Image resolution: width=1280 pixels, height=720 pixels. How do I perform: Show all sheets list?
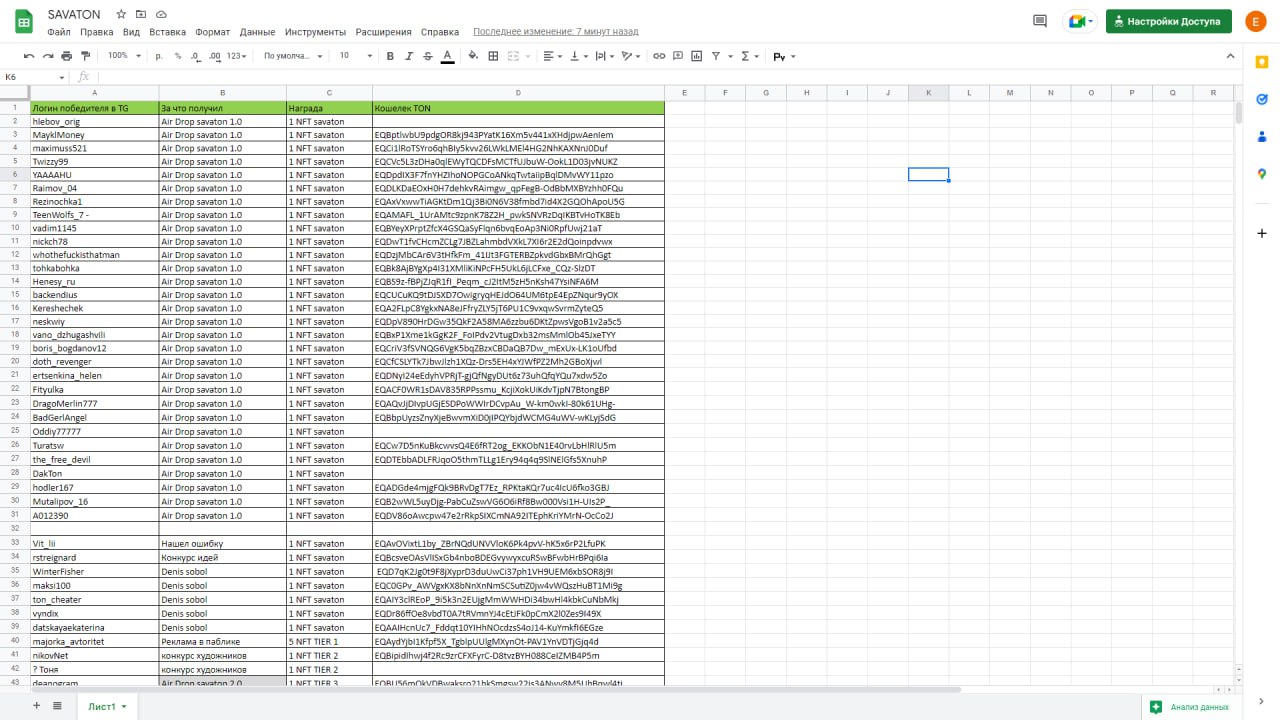[57, 706]
